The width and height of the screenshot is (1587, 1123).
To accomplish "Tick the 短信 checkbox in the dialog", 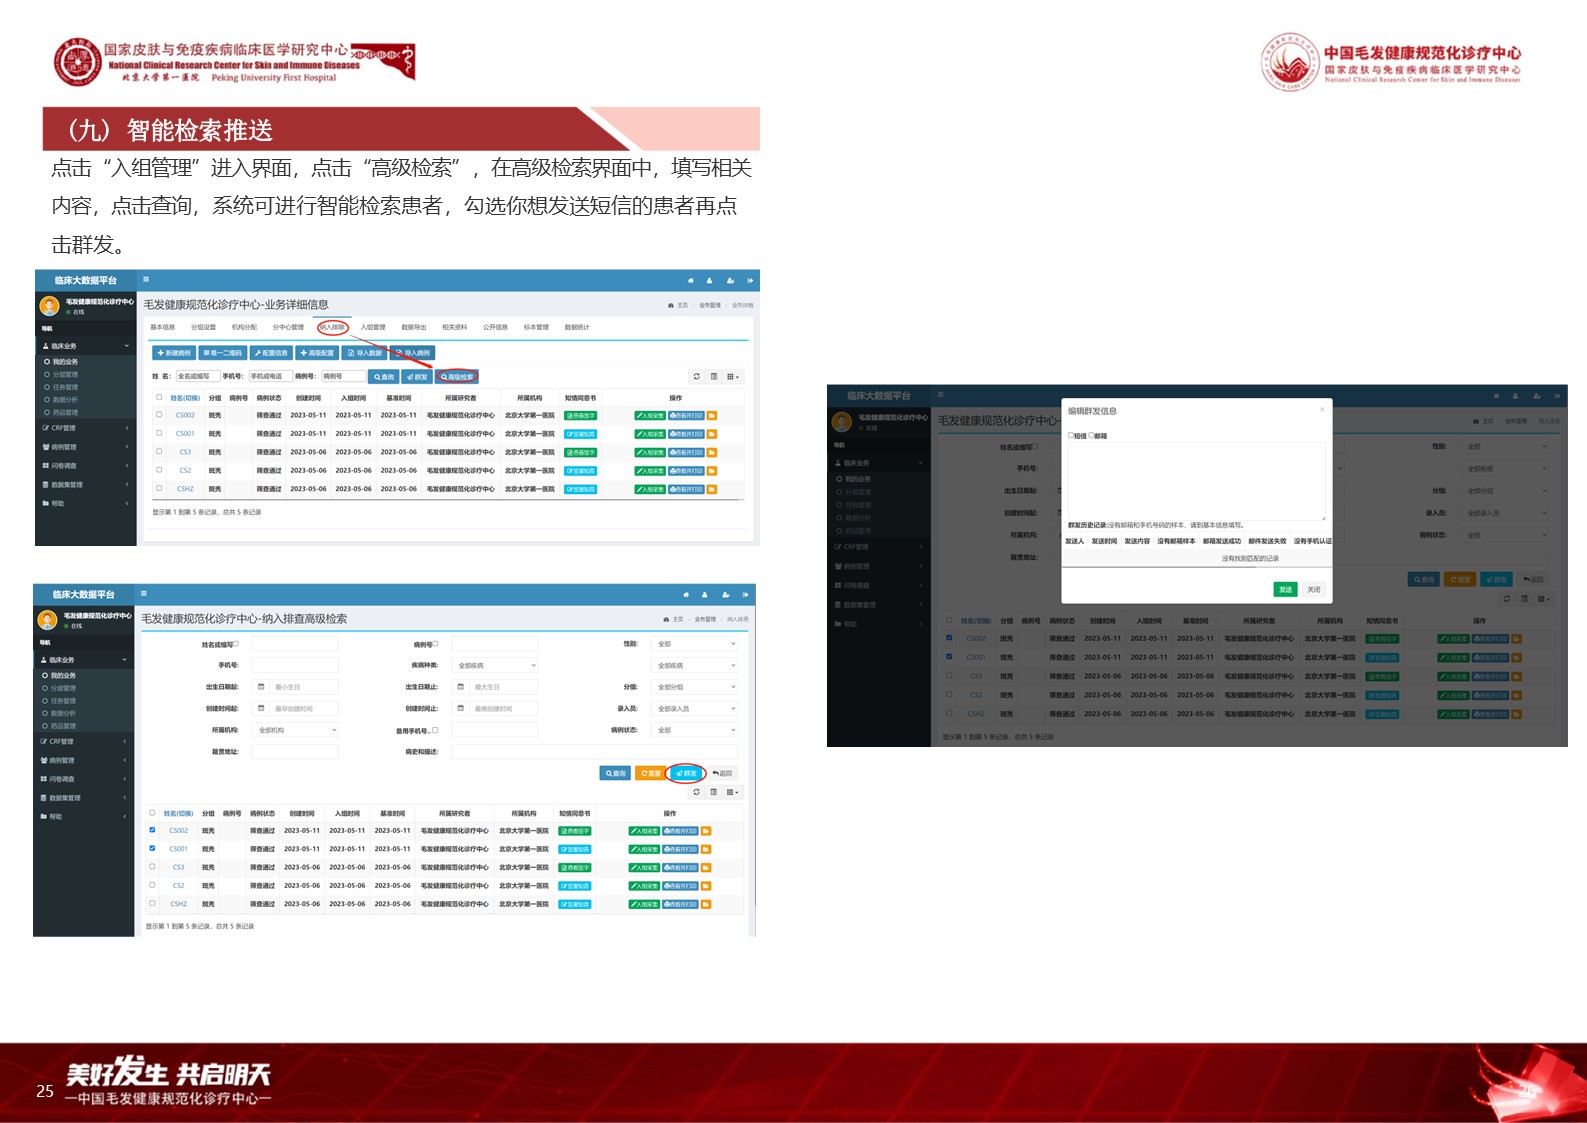I will (1071, 436).
